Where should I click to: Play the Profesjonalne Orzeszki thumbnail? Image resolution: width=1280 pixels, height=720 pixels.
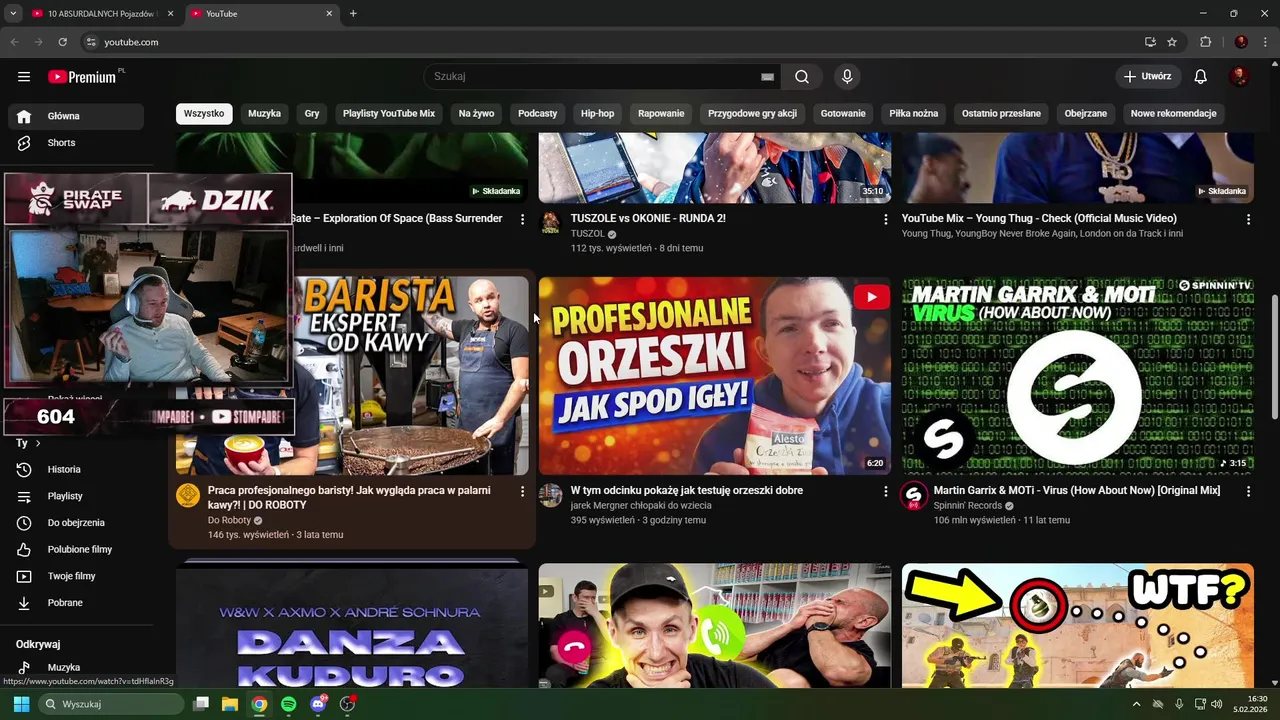click(x=714, y=376)
